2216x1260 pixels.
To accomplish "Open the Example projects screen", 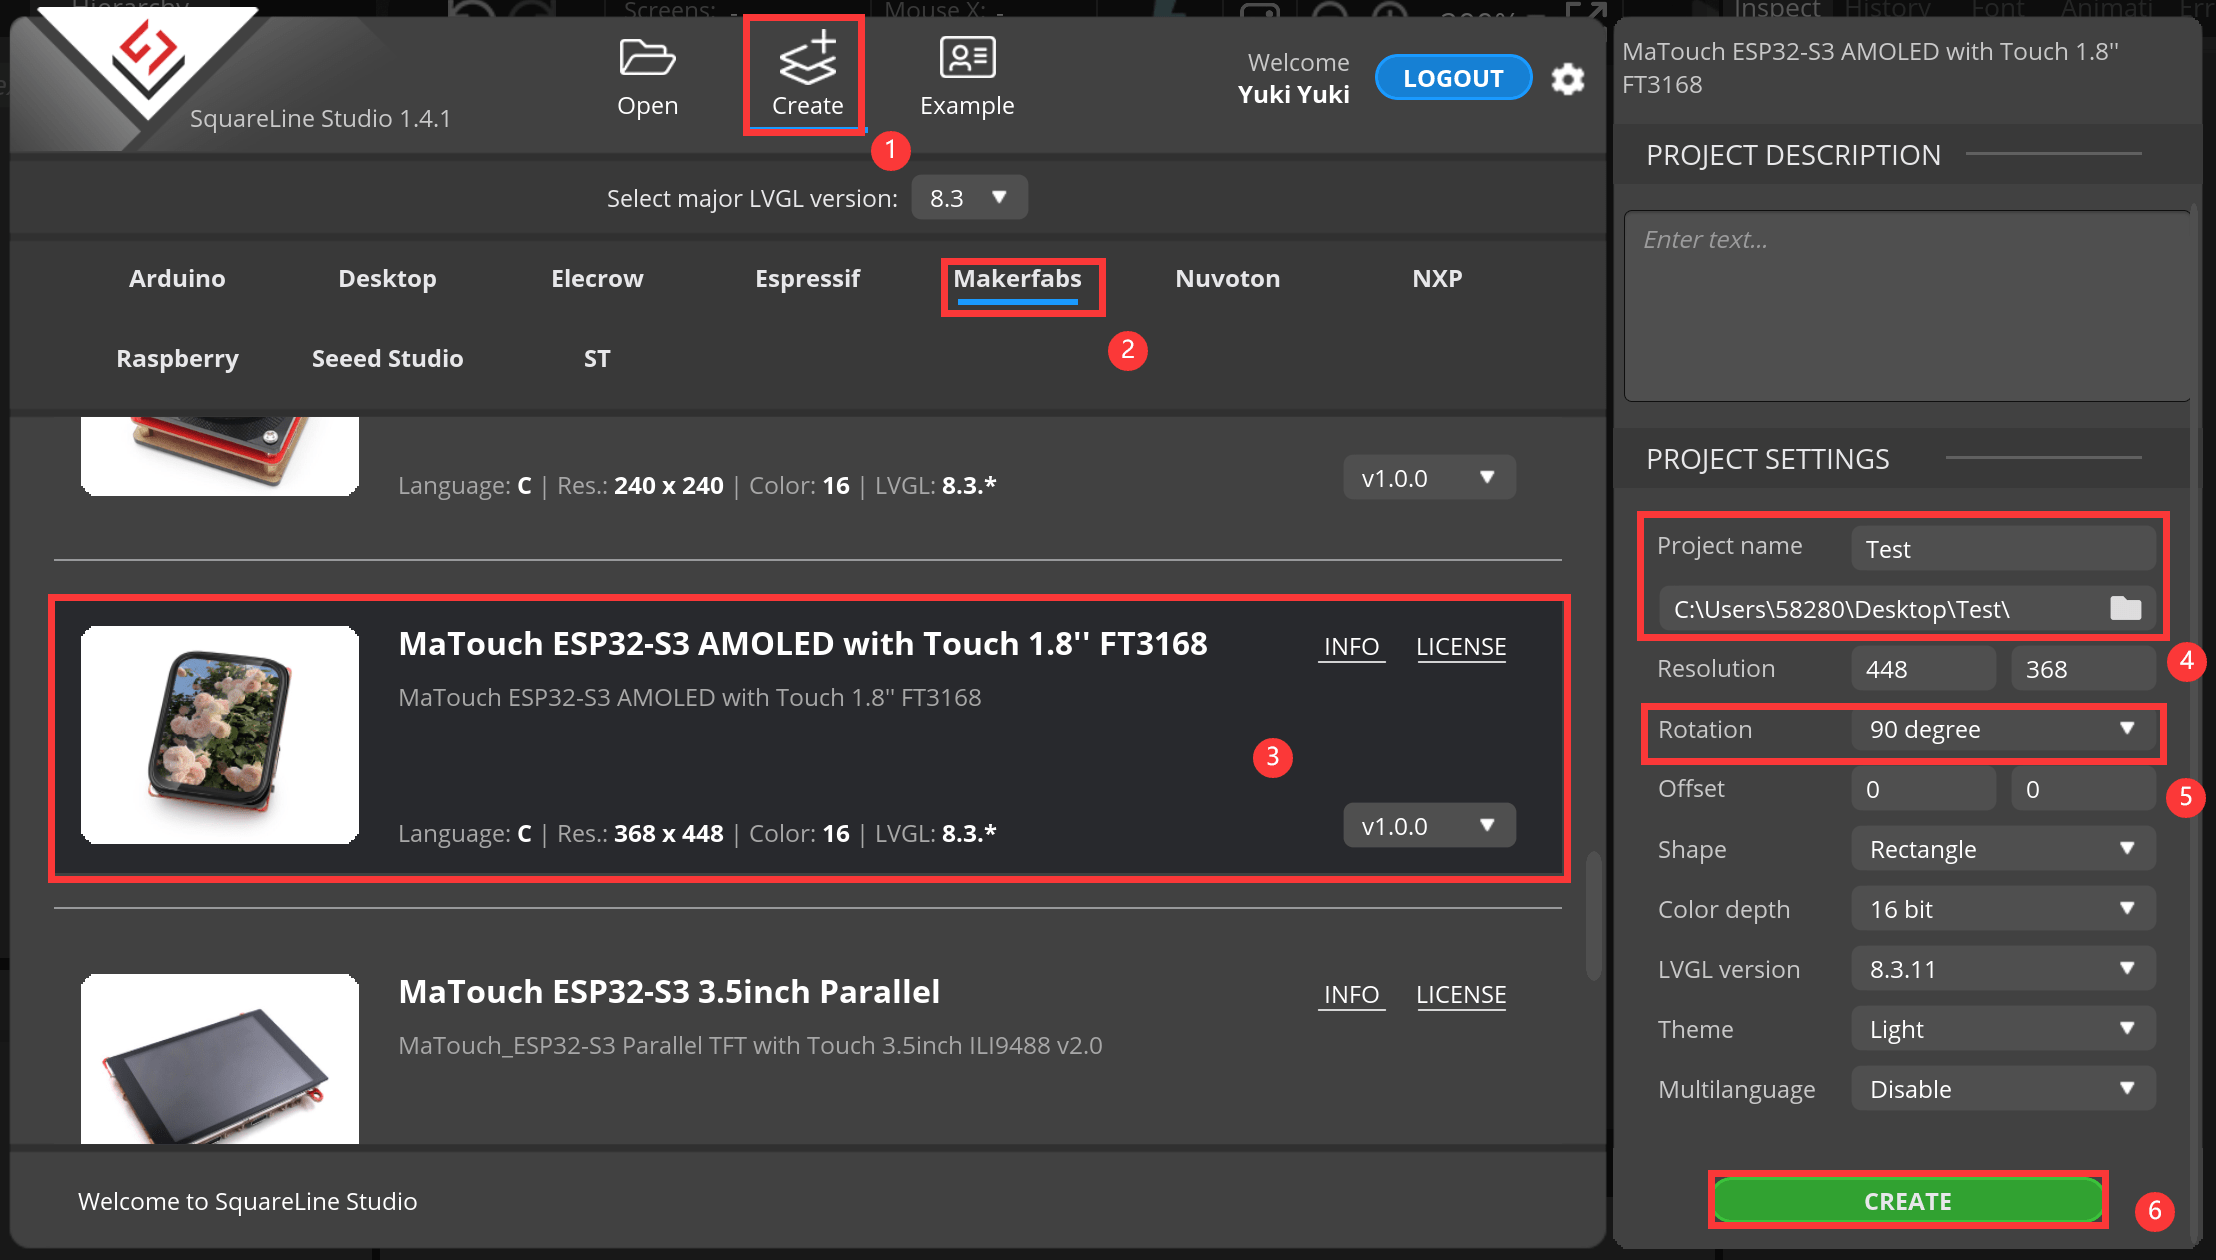I will 966,60.
